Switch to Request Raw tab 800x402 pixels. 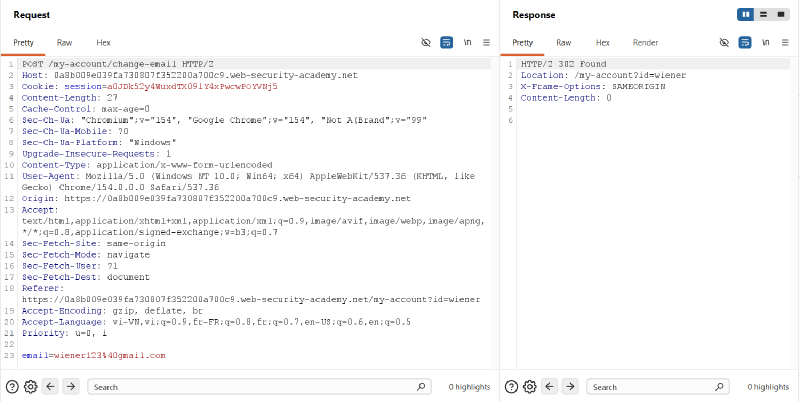click(64, 43)
